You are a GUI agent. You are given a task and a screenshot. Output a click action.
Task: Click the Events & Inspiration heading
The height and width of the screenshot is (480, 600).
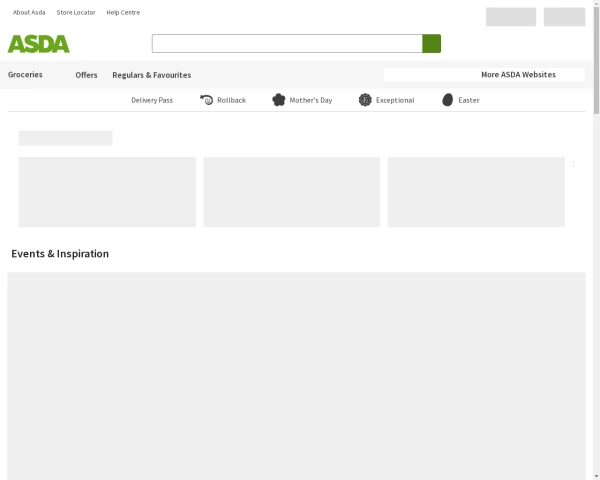coord(60,254)
